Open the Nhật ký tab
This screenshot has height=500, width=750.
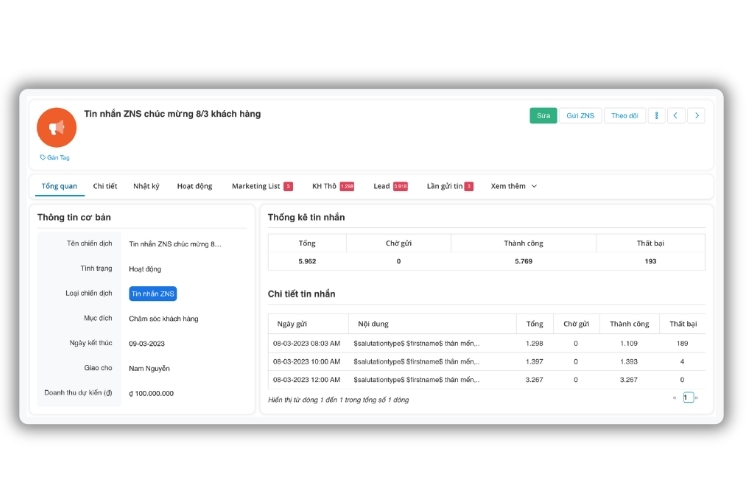147,186
